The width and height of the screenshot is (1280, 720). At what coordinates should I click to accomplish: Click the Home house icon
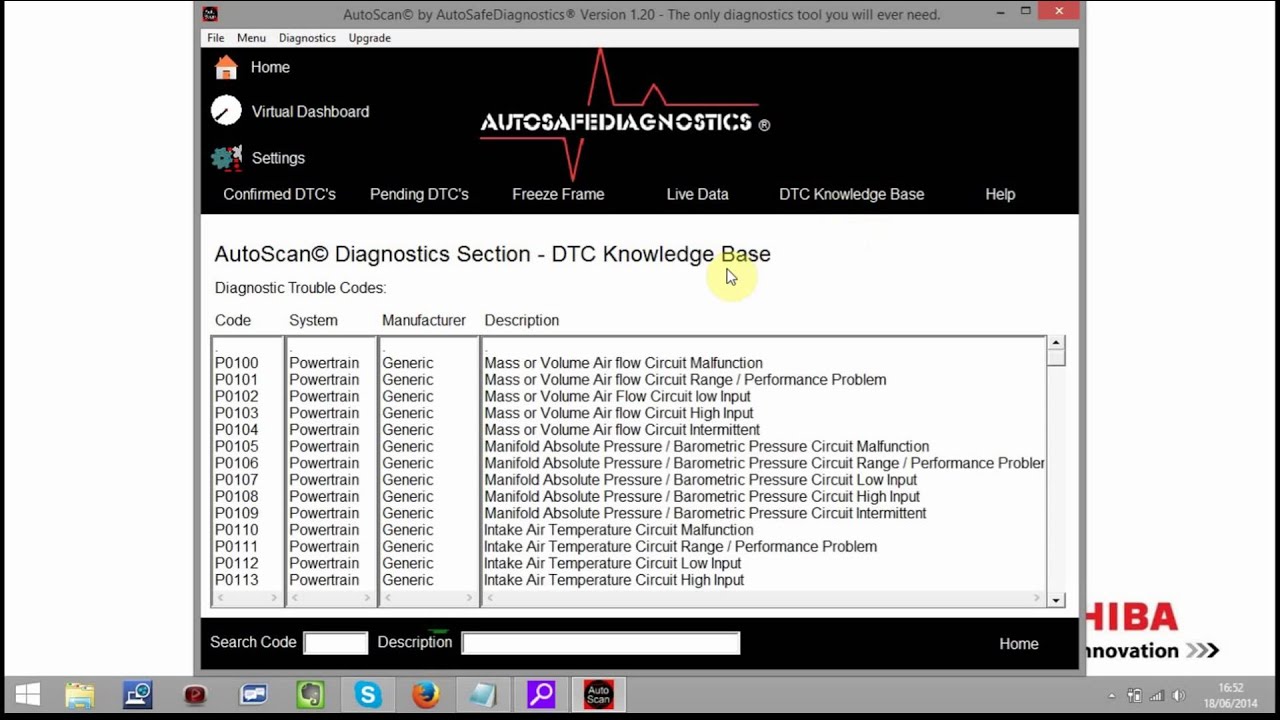226,67
